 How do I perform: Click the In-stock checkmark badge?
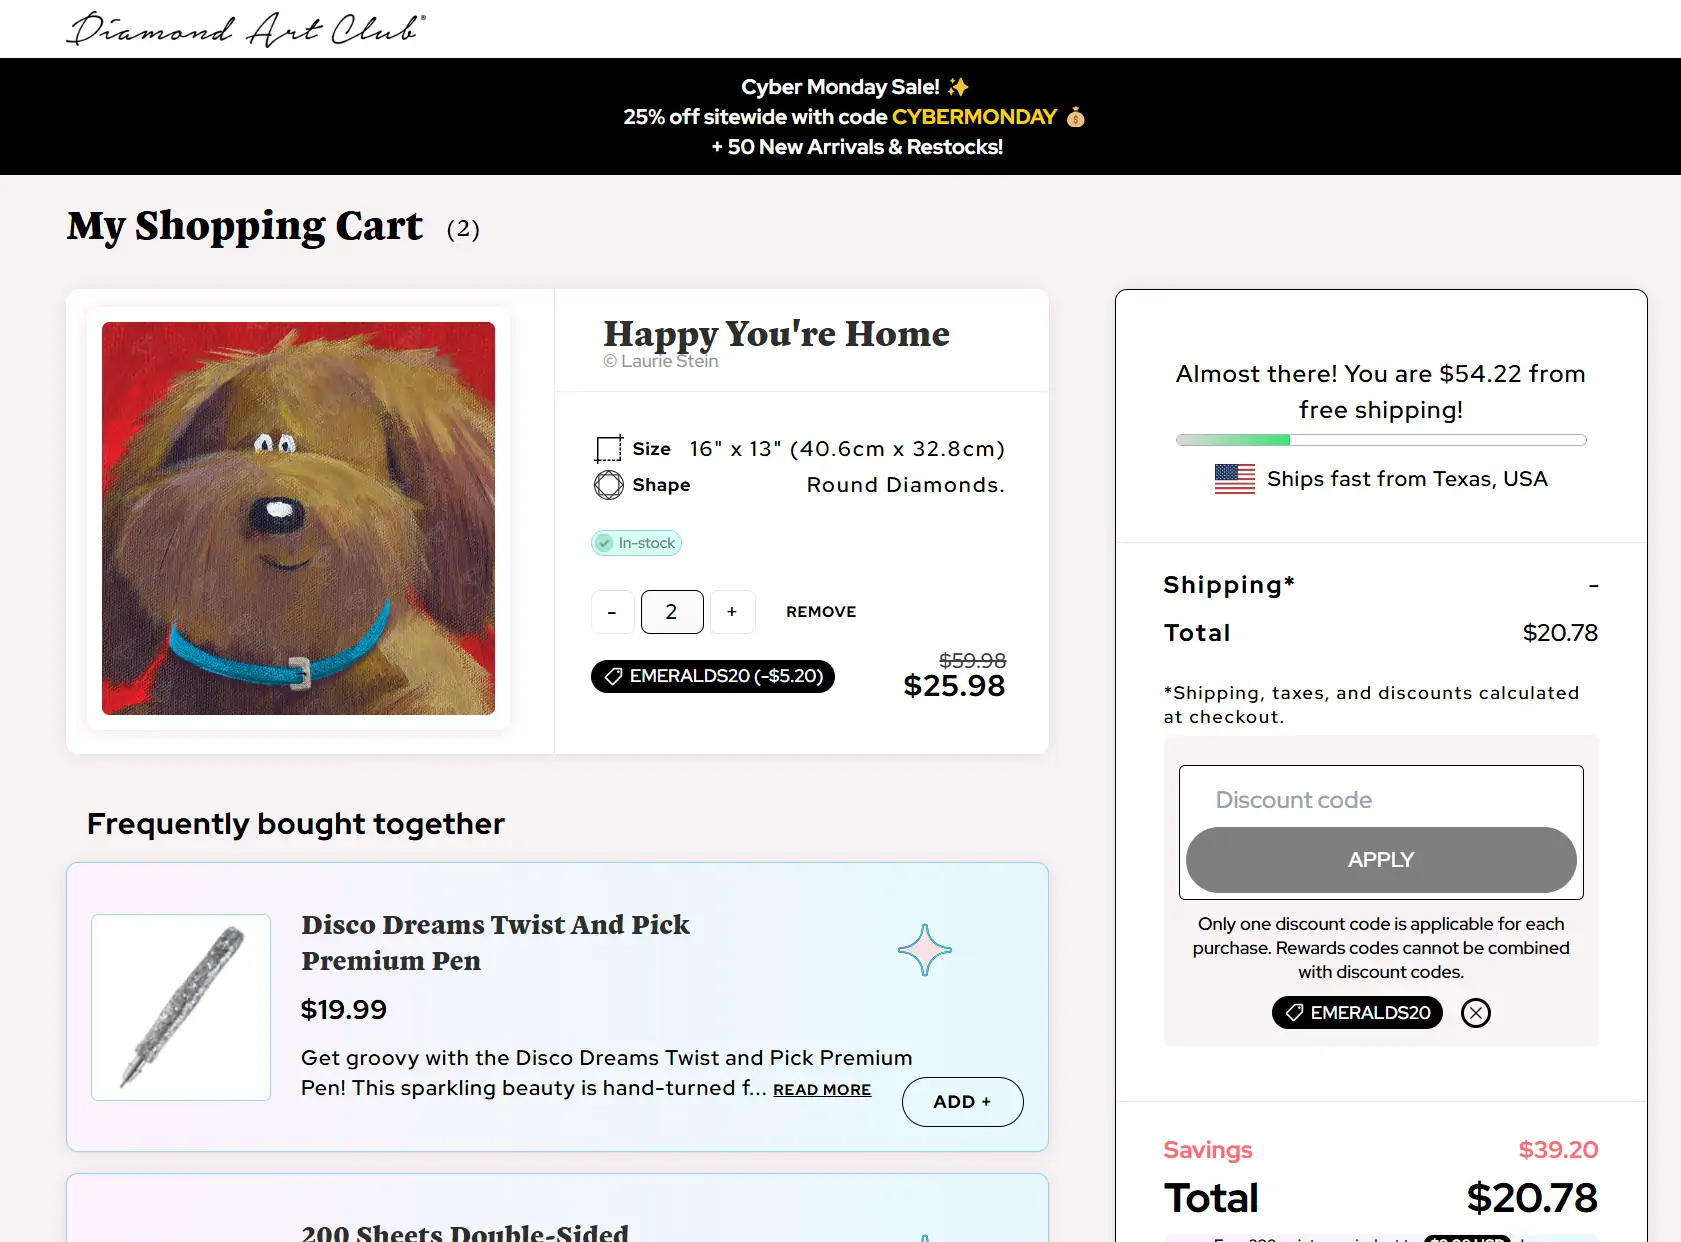point(636,543)
